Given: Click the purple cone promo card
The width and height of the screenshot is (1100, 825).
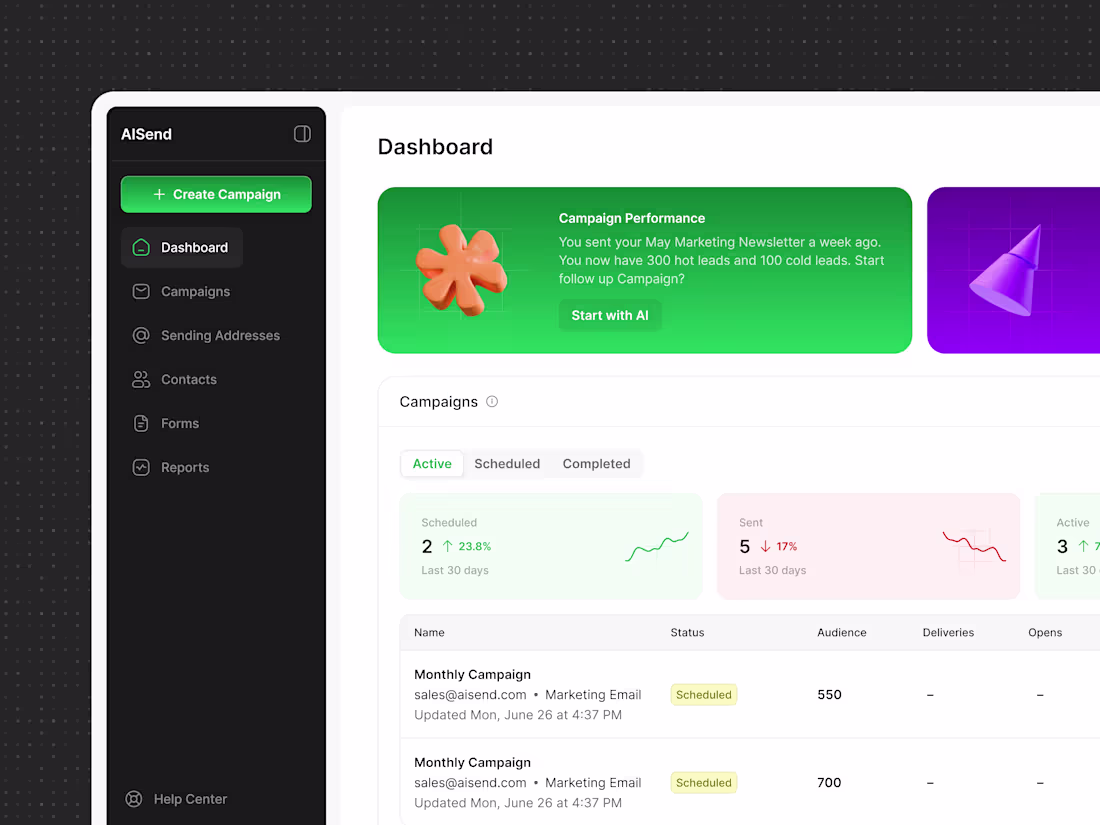Looking at the screenshot, I should point(1014,270).
